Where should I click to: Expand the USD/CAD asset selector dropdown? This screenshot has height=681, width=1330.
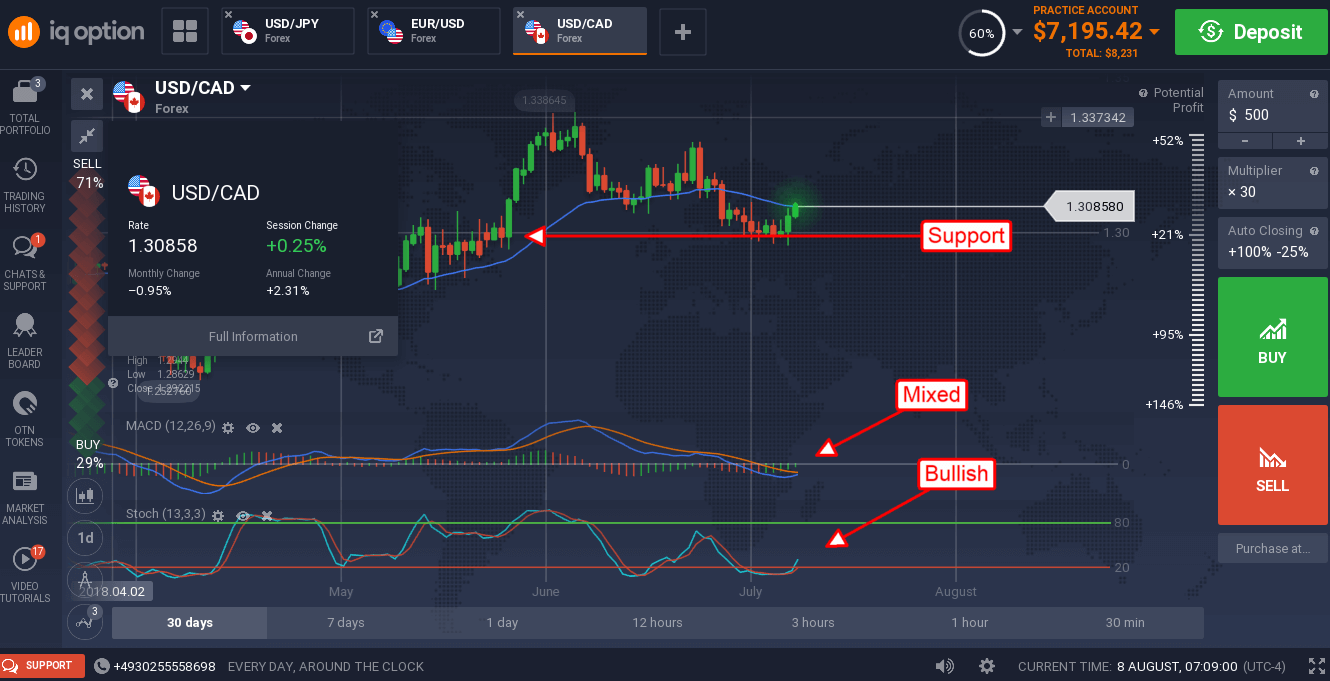pyautogui.click(x=246, y=88)
